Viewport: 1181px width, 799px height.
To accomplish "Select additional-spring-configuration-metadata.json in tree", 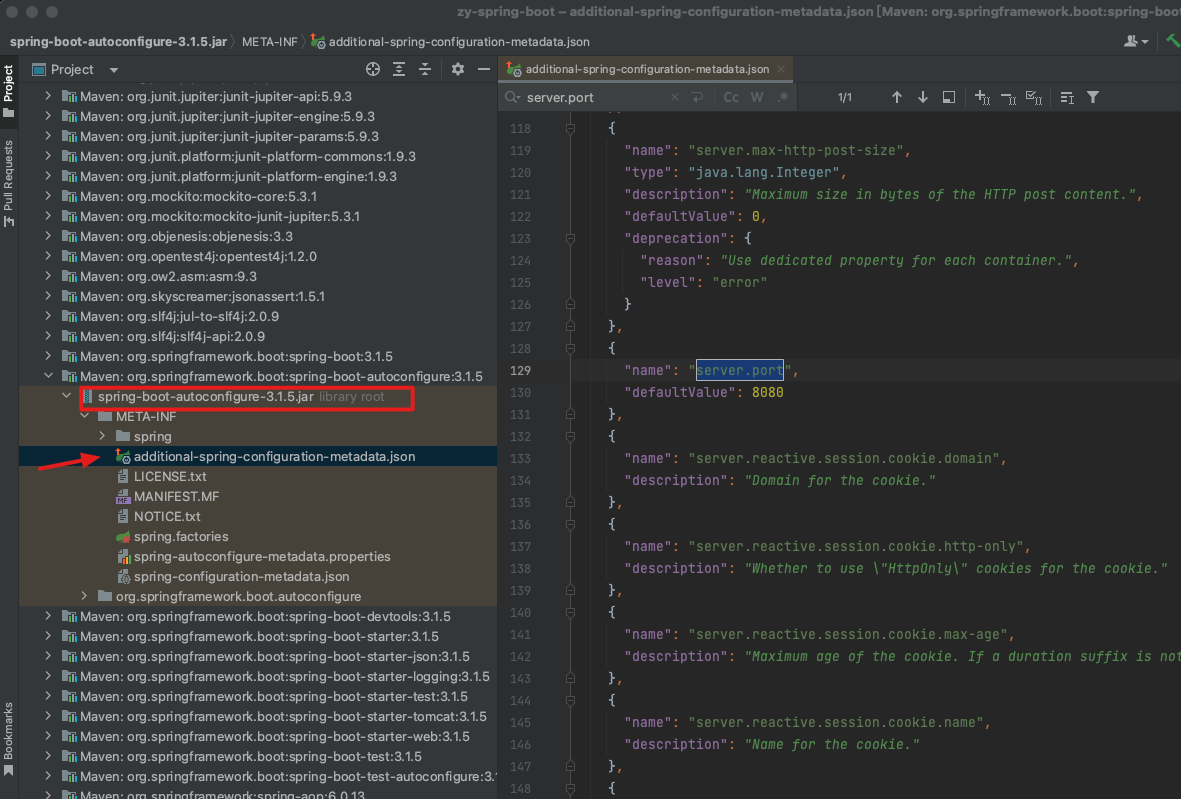I will (x=274, y=456).
